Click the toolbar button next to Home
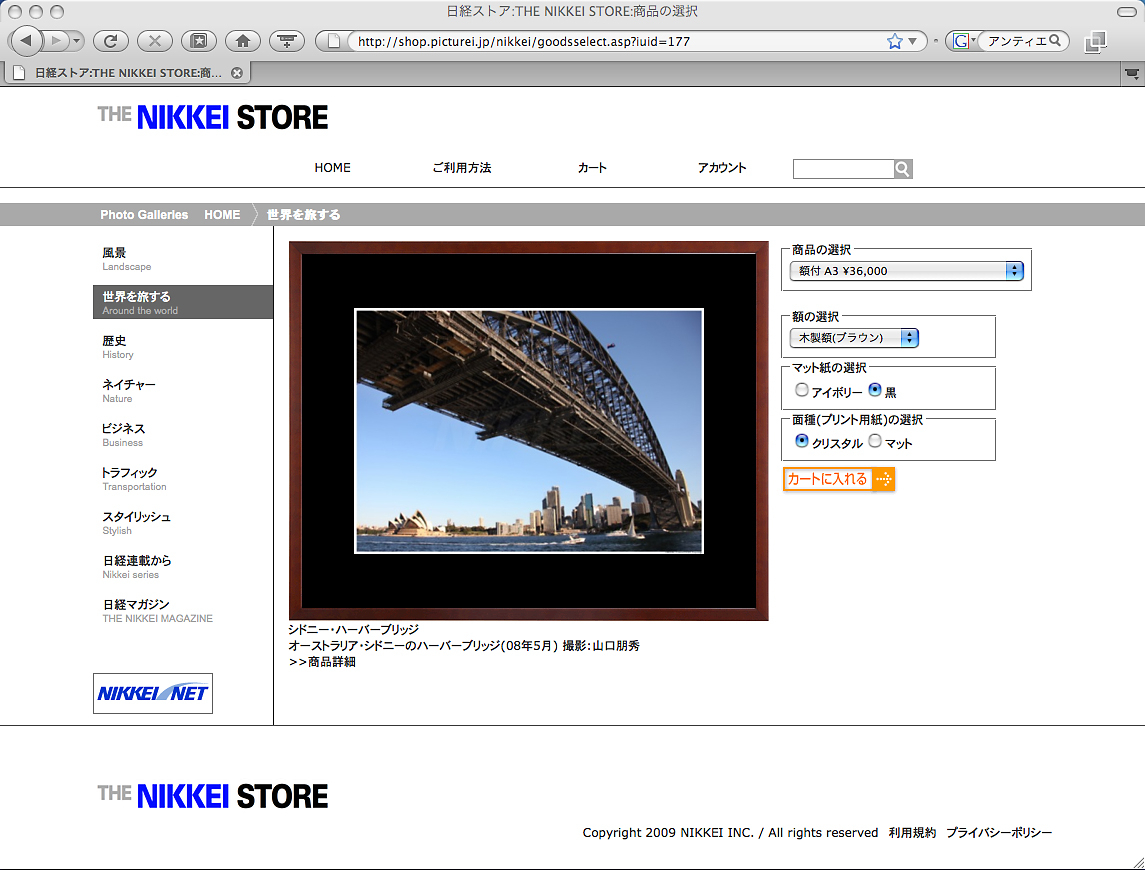 coord(287,41)
